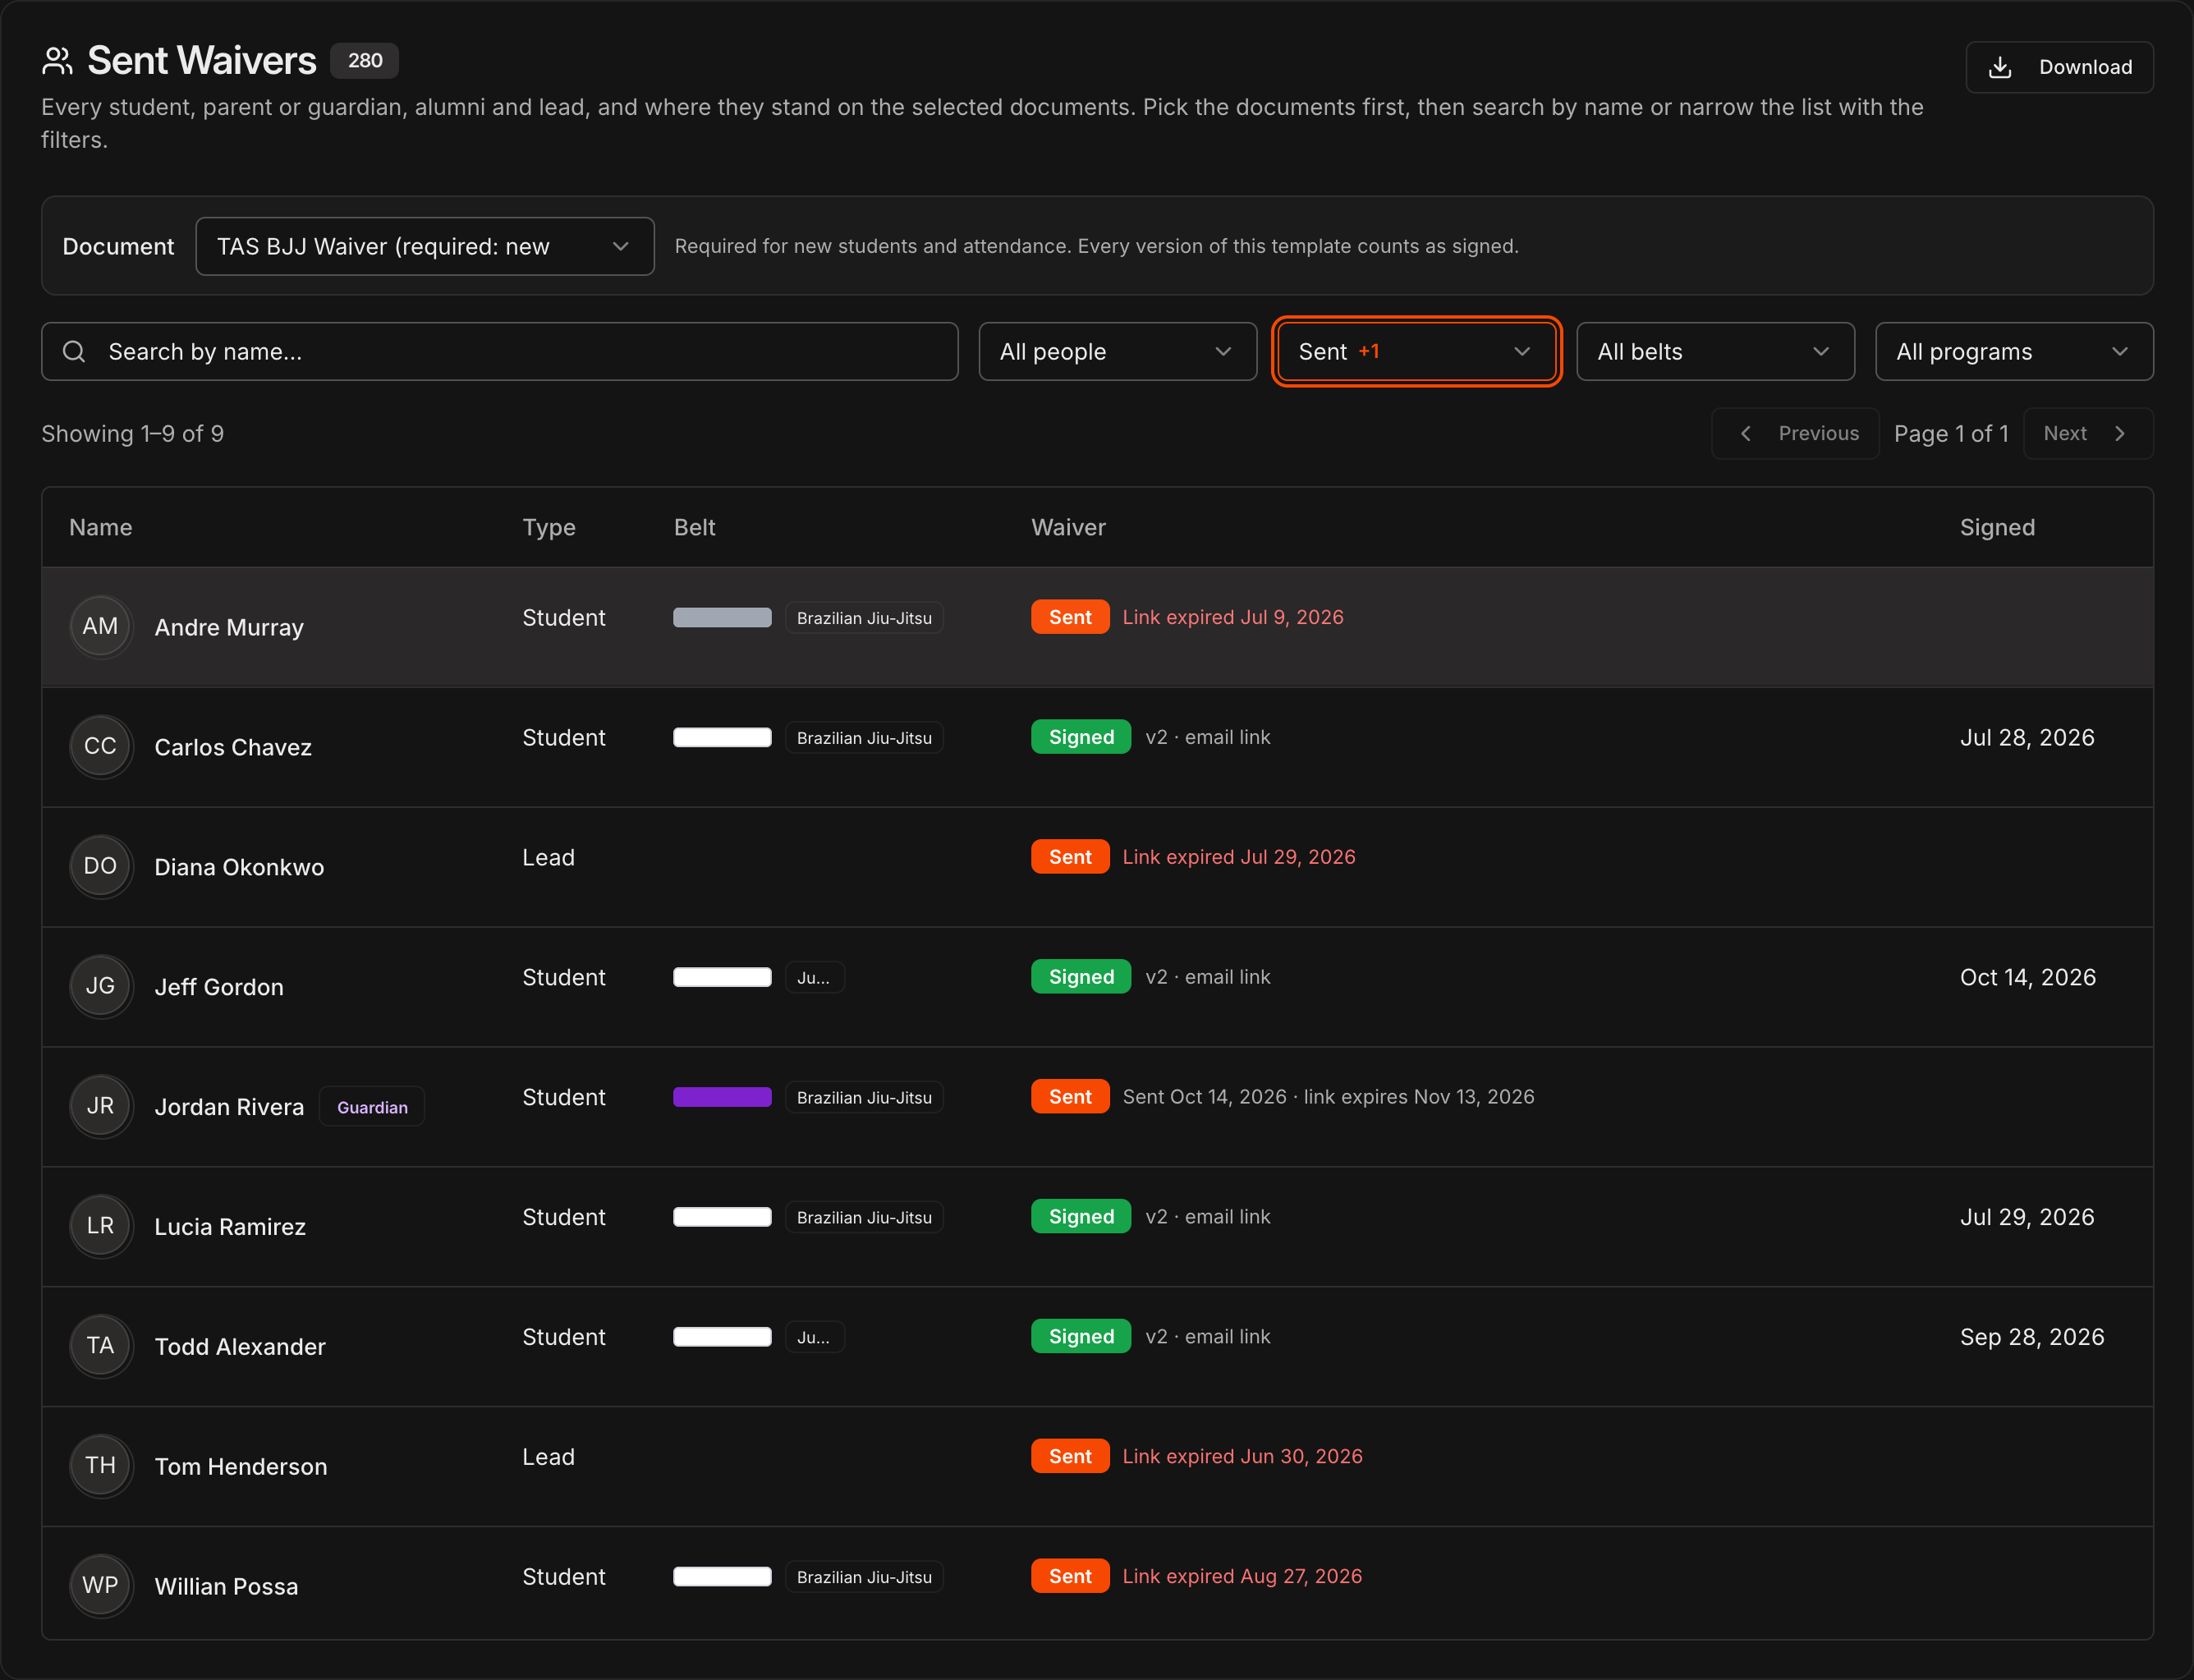Click the people icon beside Sent Waivers
2194x1680 pixels.
pos(57,61)
